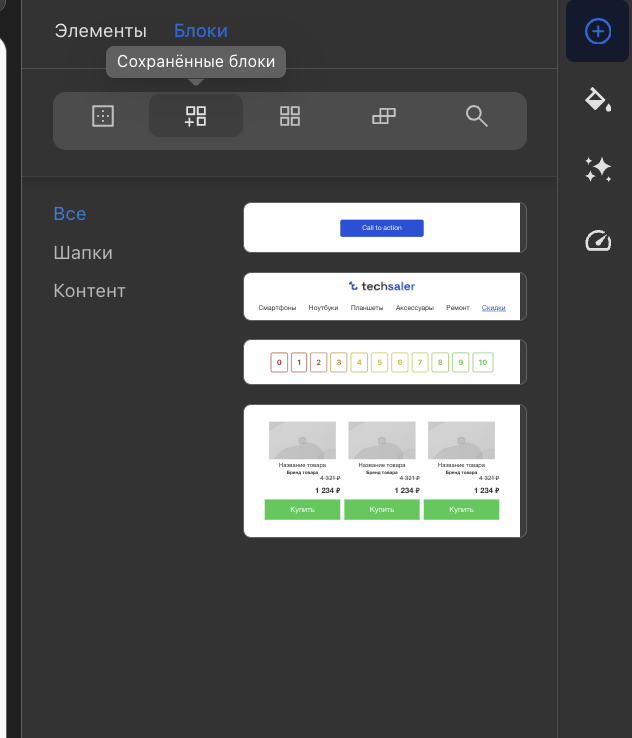Select the stacked modules structure icon
This screenshot has width=632, height=738.
click(384, 116)
